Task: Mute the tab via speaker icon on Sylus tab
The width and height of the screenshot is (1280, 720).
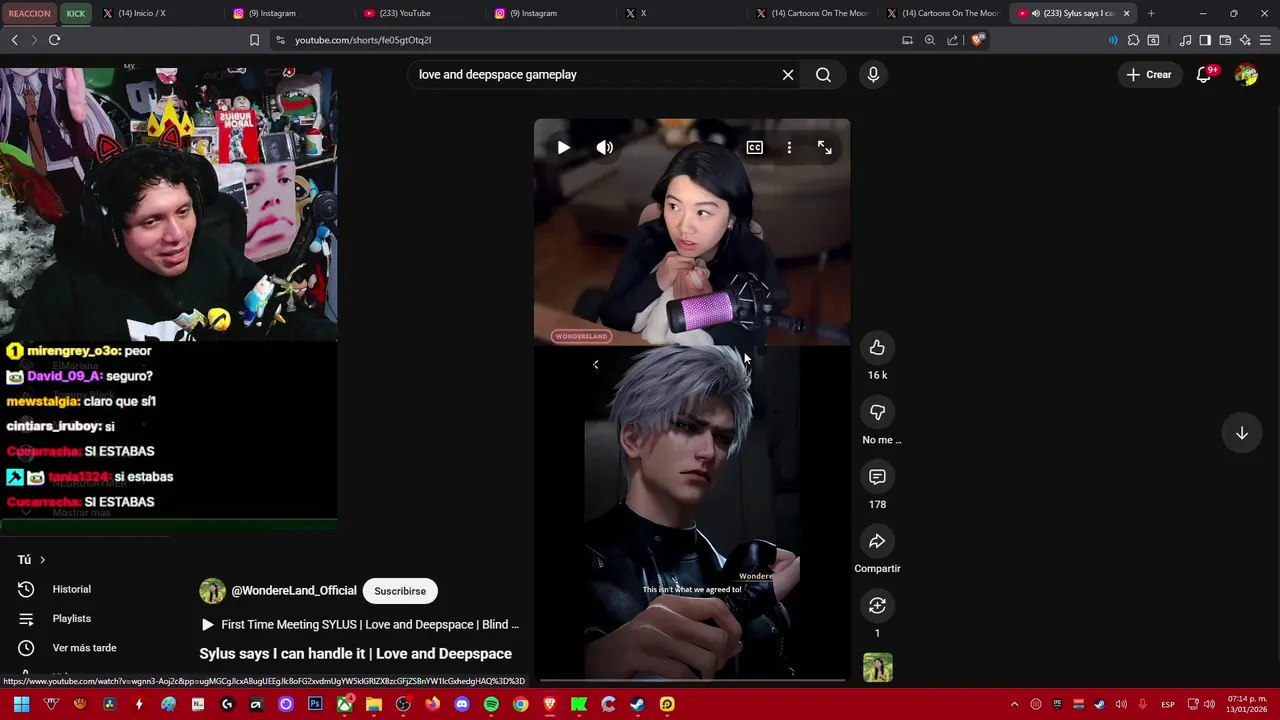Action: coord(1035,13)
